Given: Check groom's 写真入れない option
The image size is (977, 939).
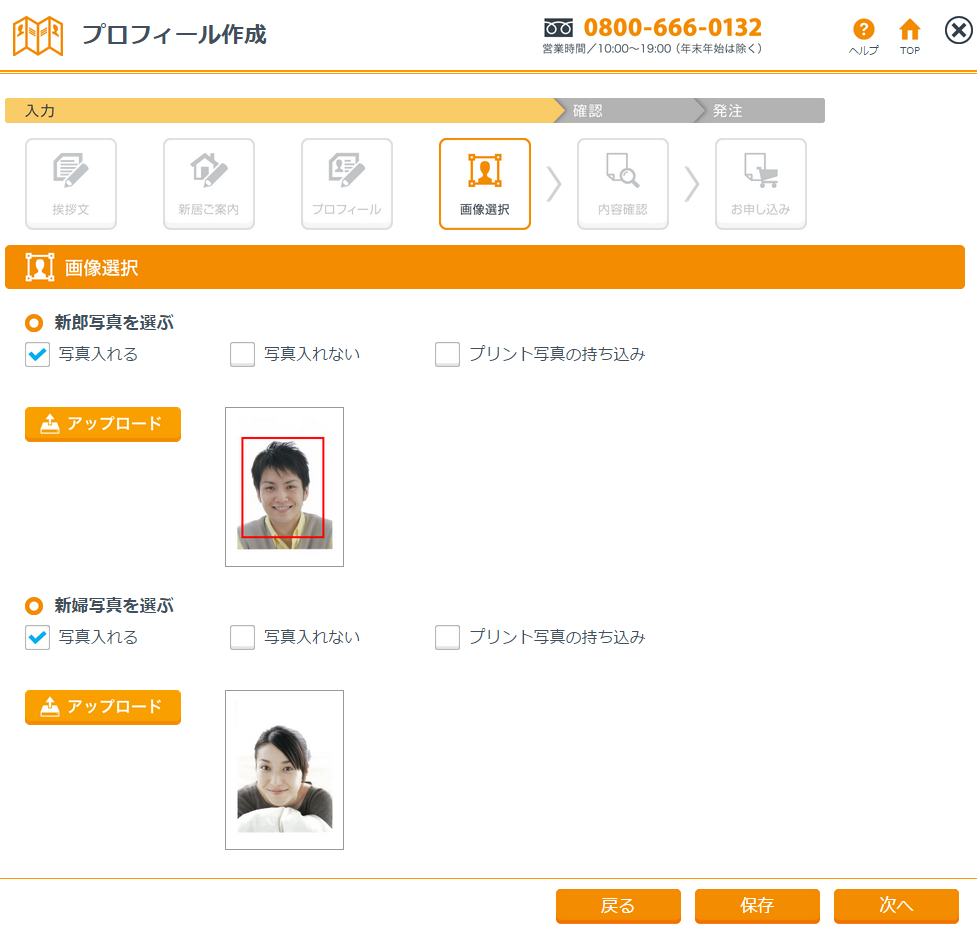Looking at the screenshot, I should (243, 355).
